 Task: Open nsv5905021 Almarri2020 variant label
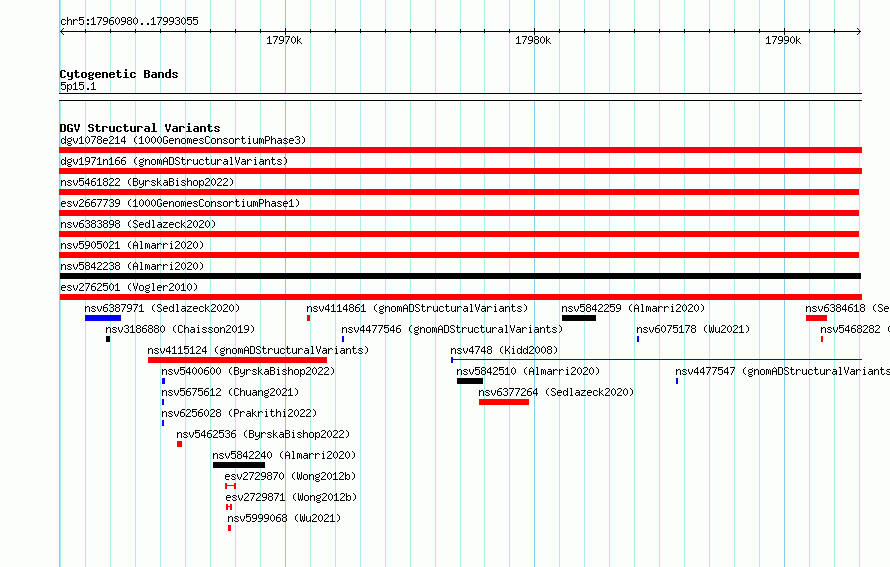132,245
